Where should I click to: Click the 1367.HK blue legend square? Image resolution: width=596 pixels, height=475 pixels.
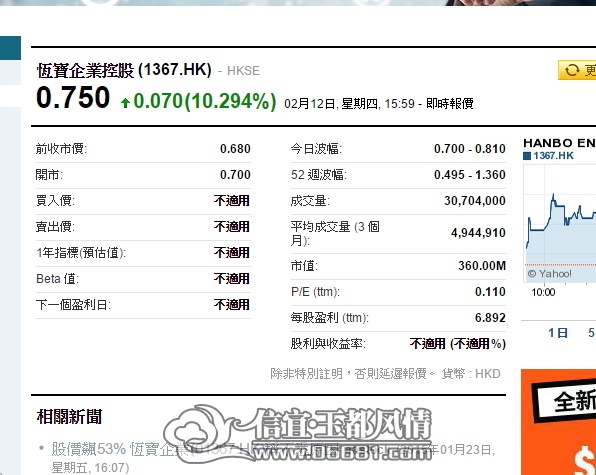pyautogui.click(x=527, y=156)
